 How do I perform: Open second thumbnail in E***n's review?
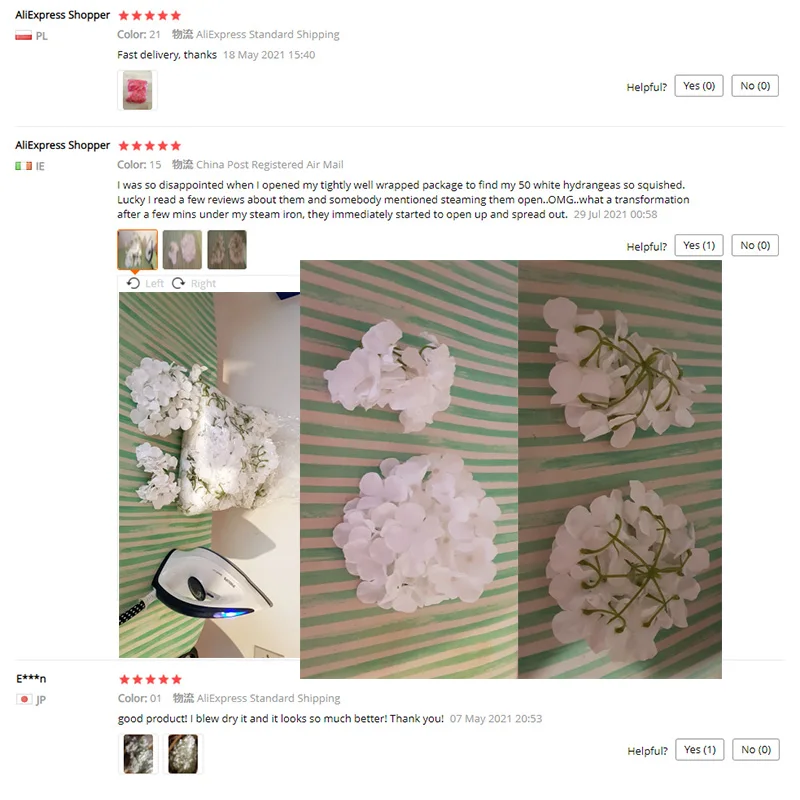(183, 754)
